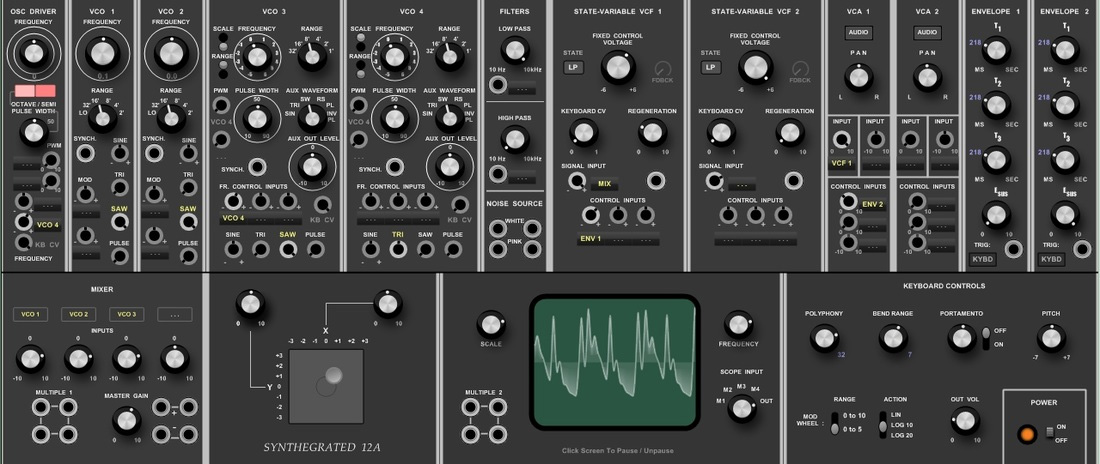Click the VCO 4 SINE output jack
Viewport: 1100px width, 464px height.
tap(371, 249)
